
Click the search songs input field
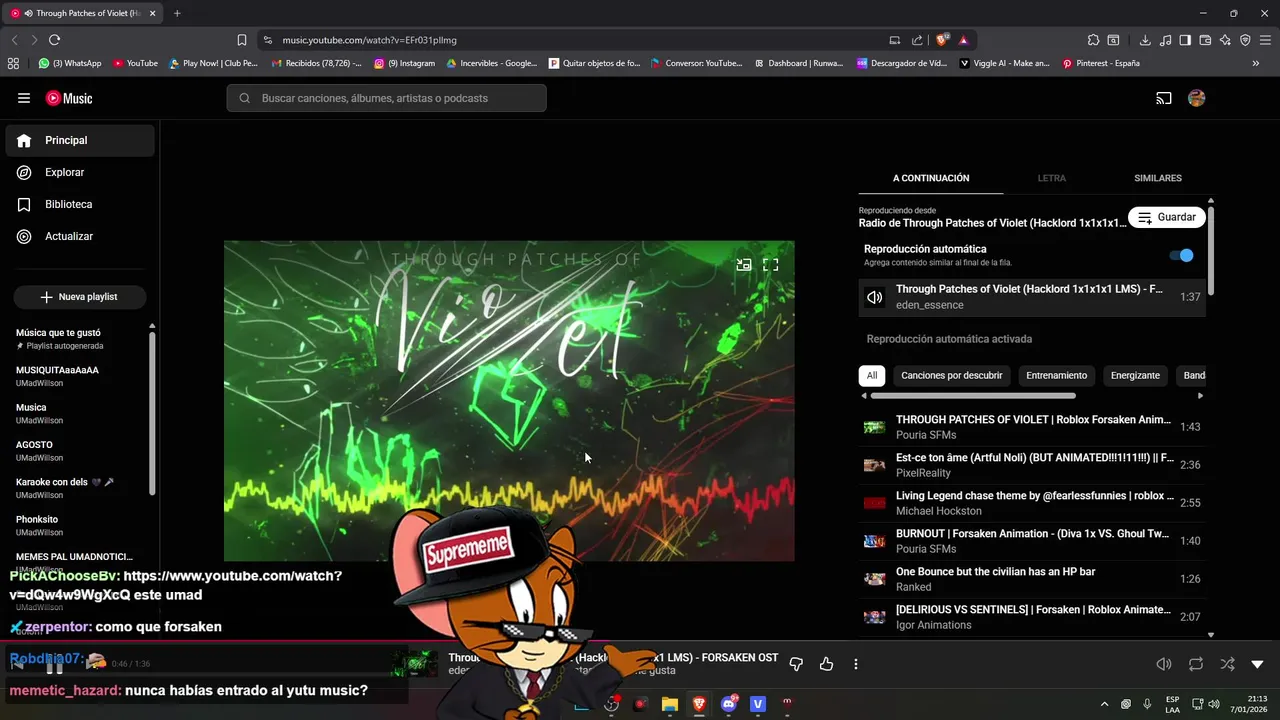point(386,98)
